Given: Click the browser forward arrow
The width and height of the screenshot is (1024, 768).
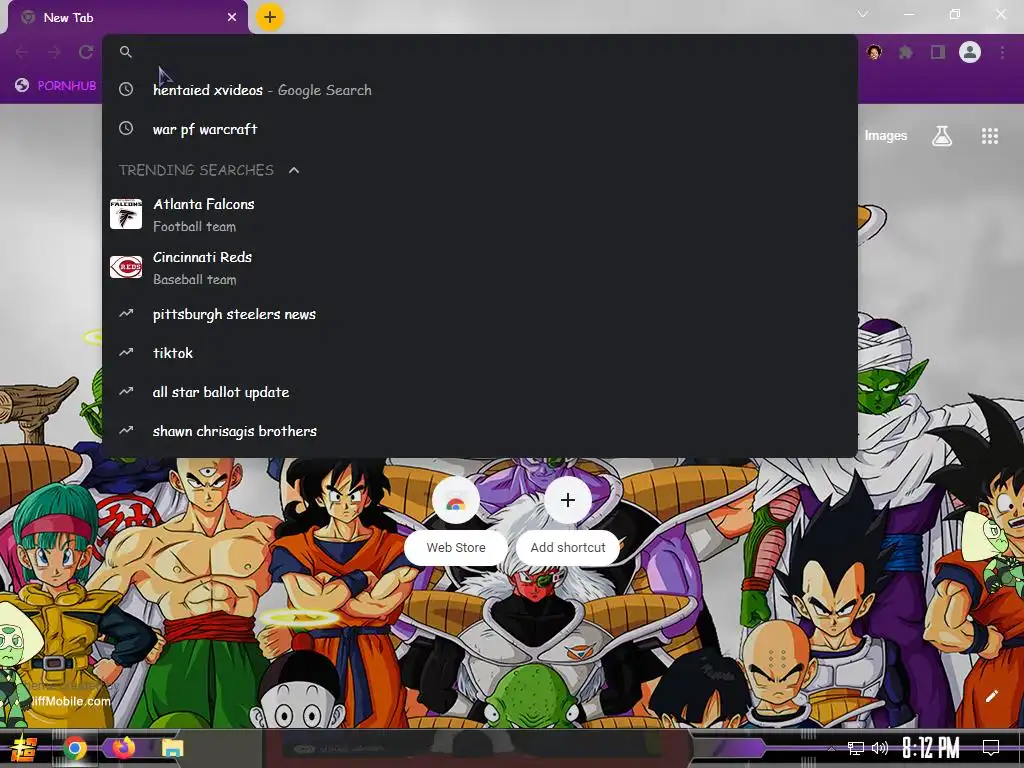Looking at the screenshot, I should 54,52.
